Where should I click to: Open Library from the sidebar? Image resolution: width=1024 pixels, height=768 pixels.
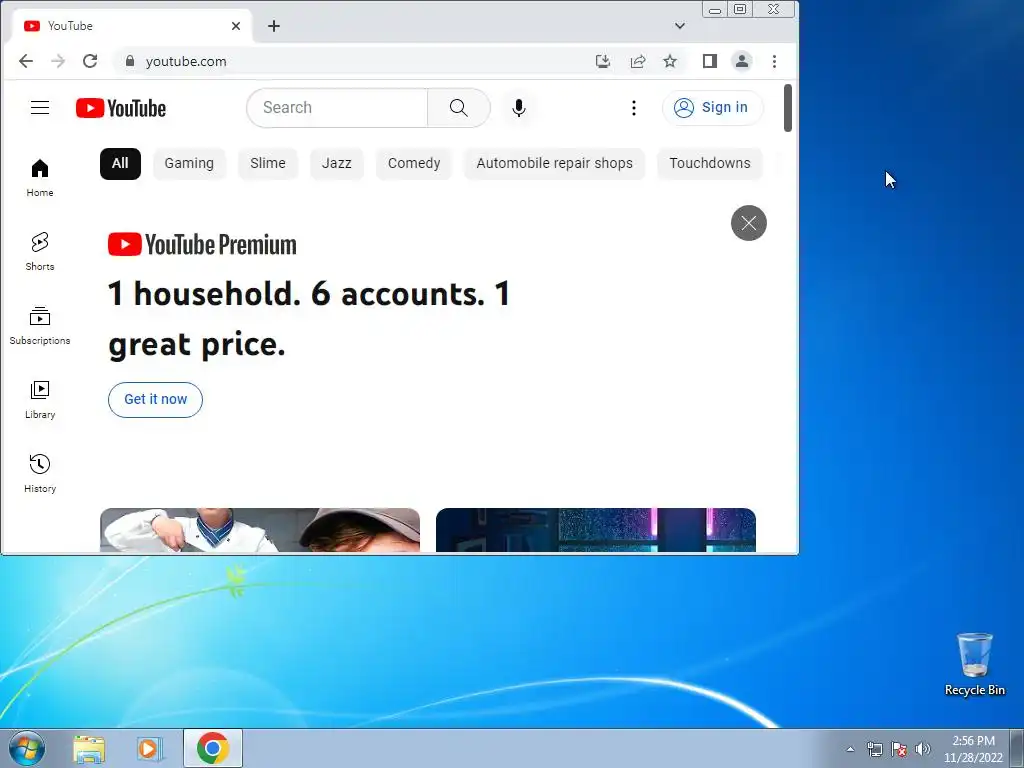click(40, 400)
